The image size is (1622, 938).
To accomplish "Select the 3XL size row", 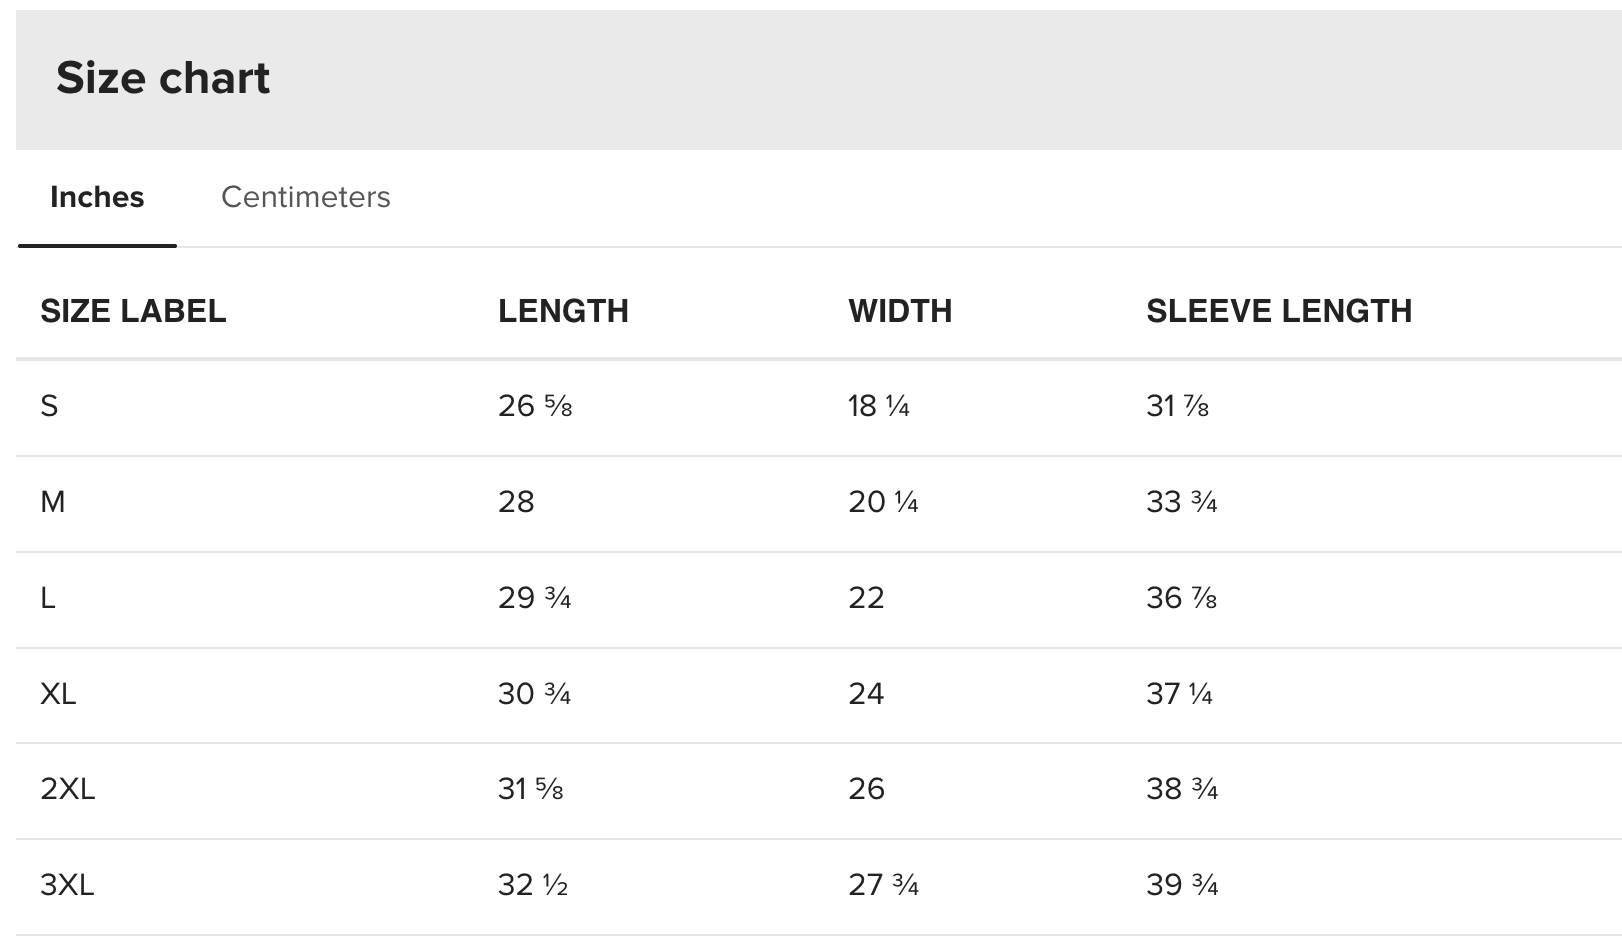I will coord(68,884).
